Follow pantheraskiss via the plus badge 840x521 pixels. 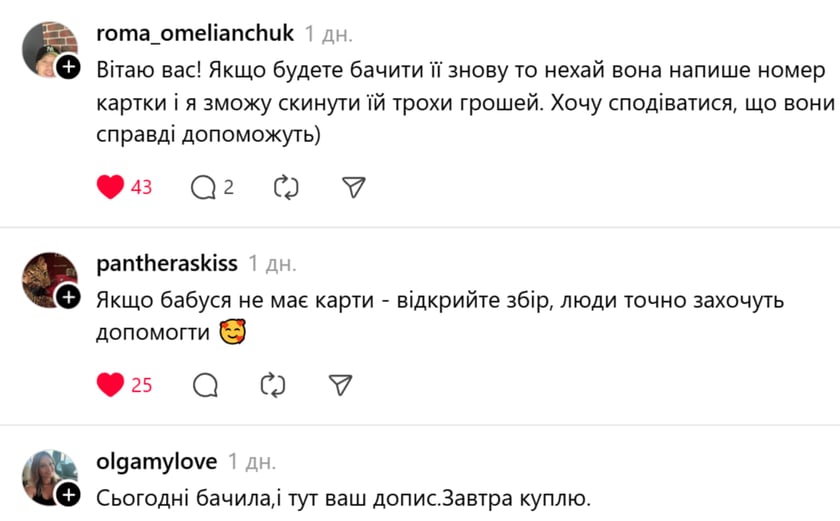coord(68,297)
